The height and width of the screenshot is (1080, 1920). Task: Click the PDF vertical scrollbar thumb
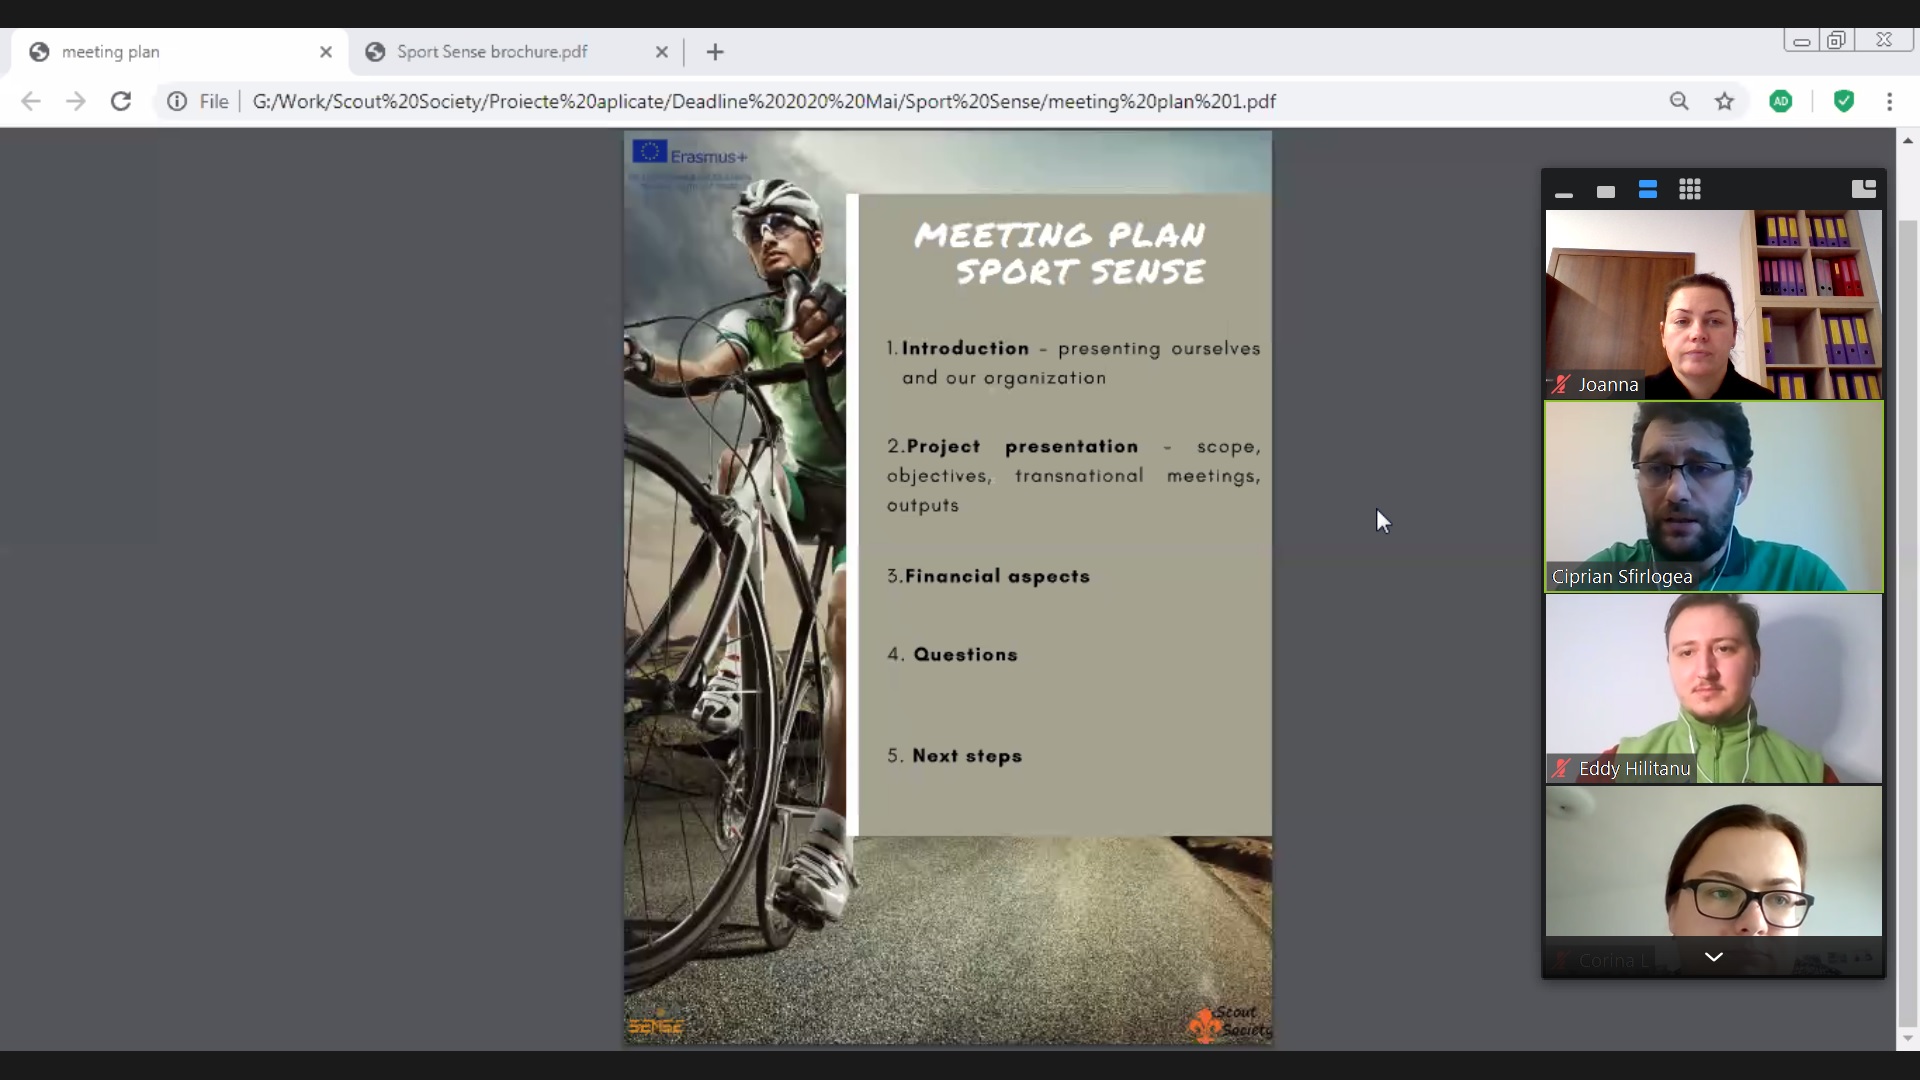1908,622
